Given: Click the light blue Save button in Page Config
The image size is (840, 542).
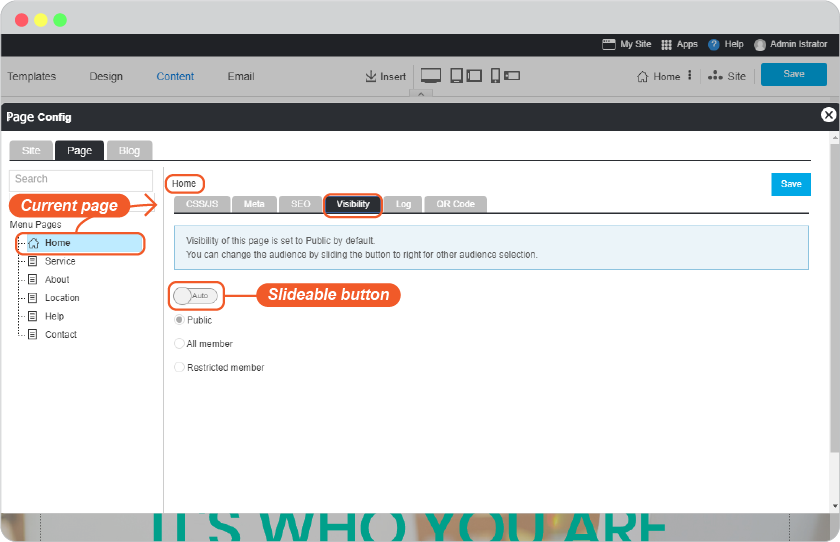Looking at the screenshot, I should [791, 184].
